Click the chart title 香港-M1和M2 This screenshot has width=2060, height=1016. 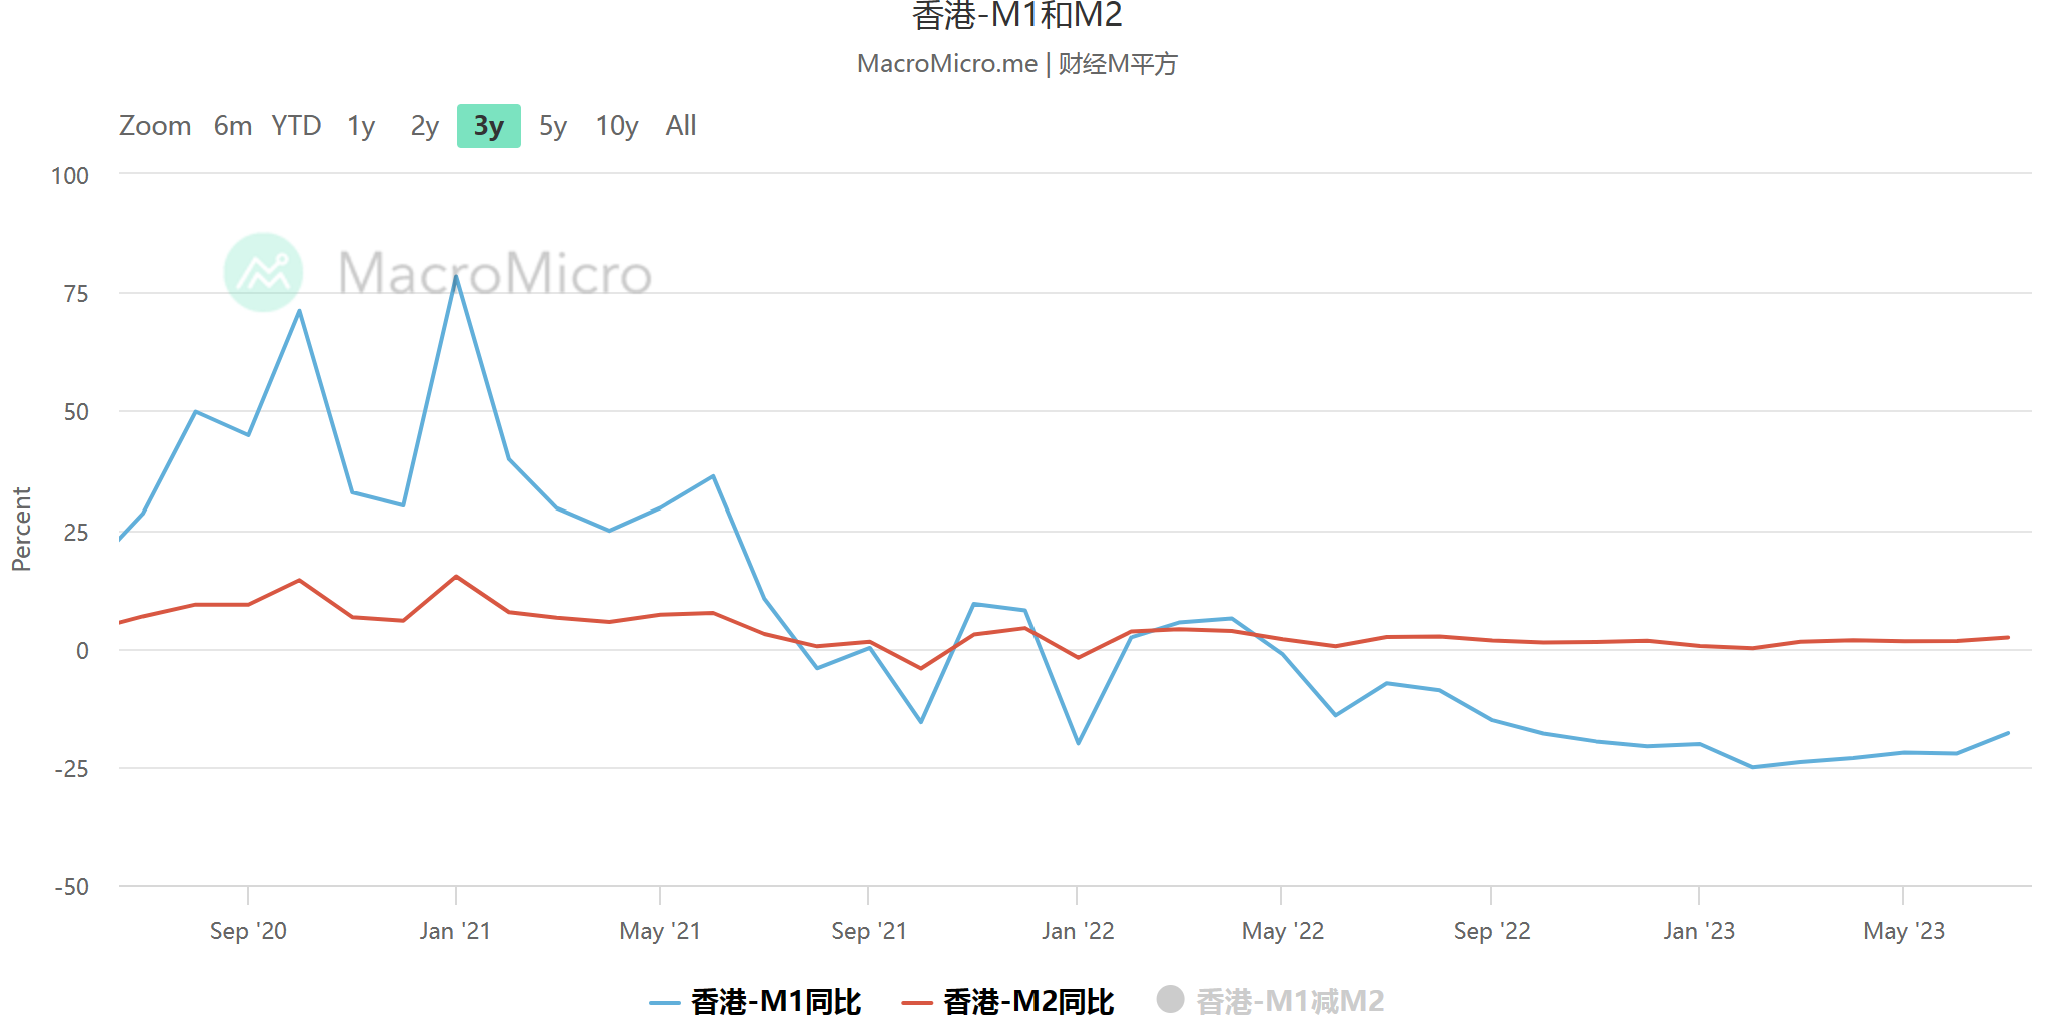1017,16
